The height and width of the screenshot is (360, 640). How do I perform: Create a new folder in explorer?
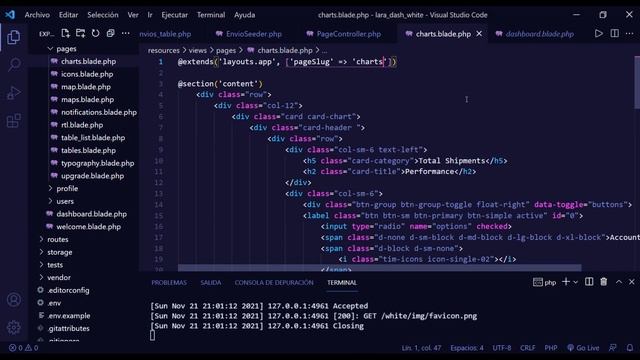coord(80,33)
